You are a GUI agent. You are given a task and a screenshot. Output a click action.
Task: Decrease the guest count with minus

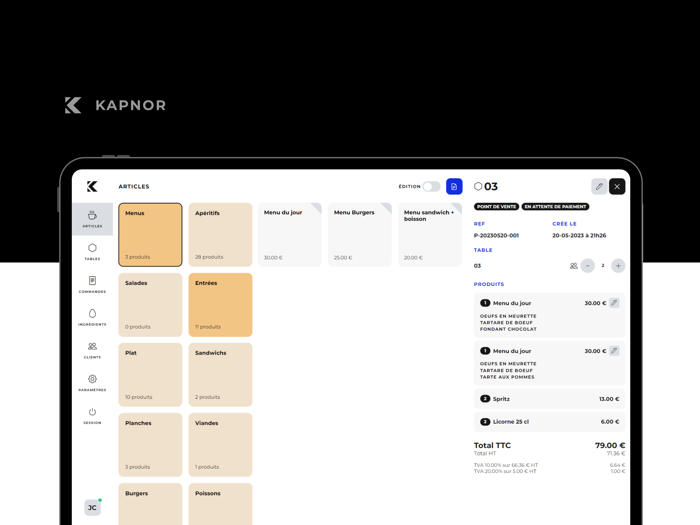[588, 266]
